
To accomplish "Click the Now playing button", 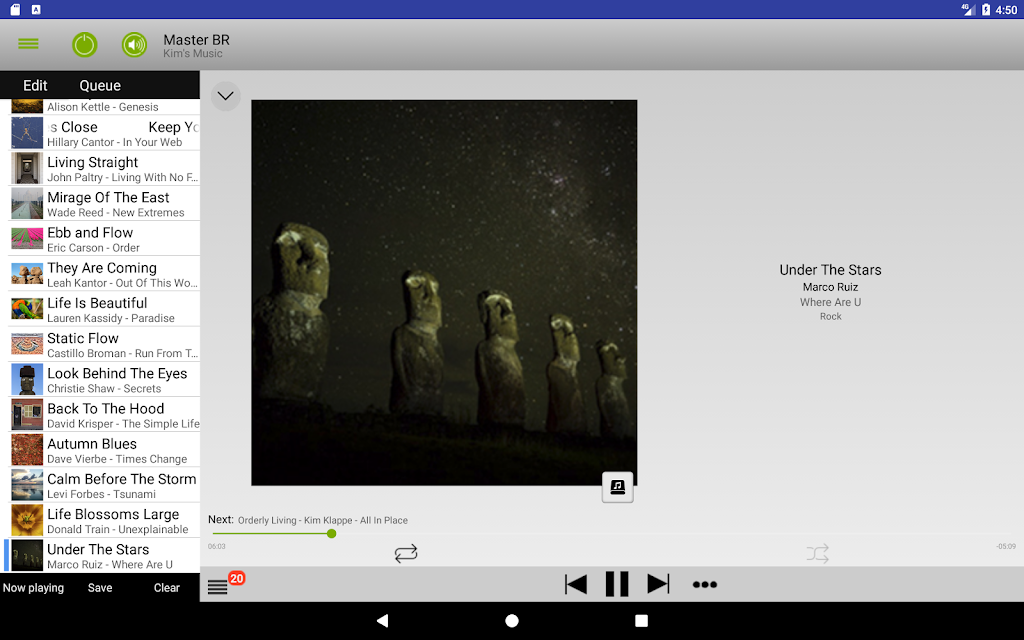I will click(x=33, y=588).
